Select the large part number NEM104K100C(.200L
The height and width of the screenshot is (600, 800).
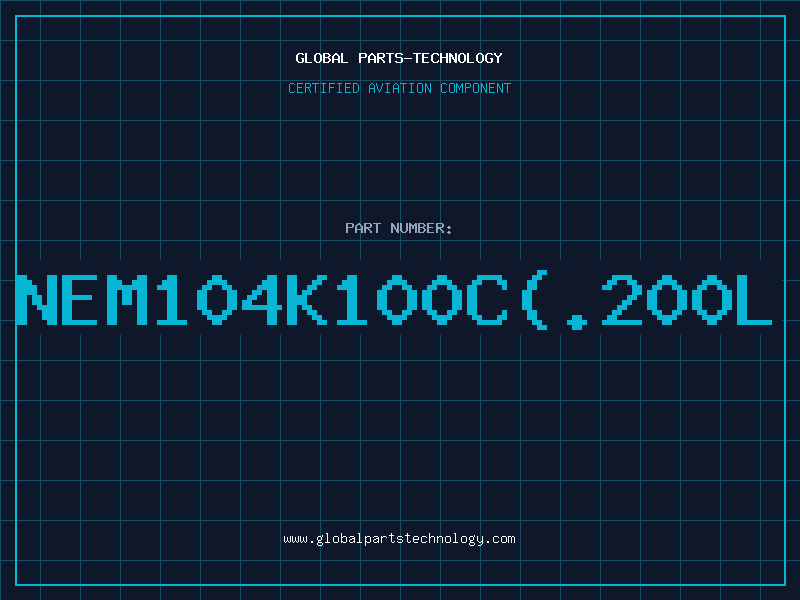coord(394,300)
